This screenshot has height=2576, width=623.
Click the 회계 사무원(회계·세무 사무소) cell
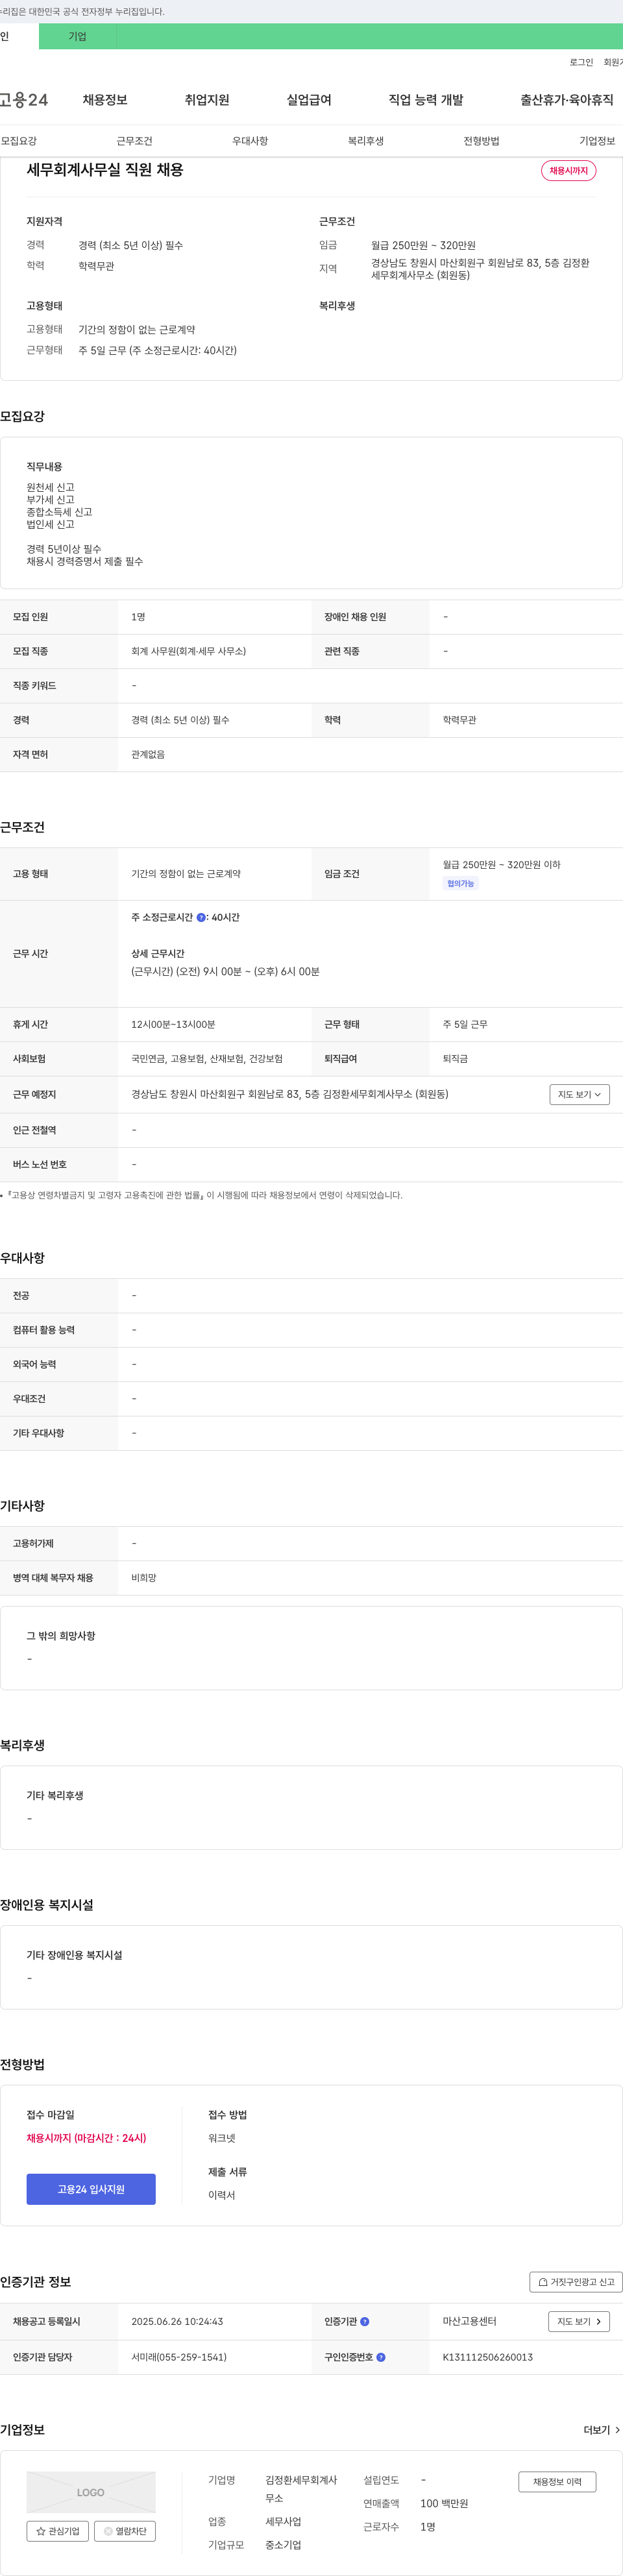(188, 651)
